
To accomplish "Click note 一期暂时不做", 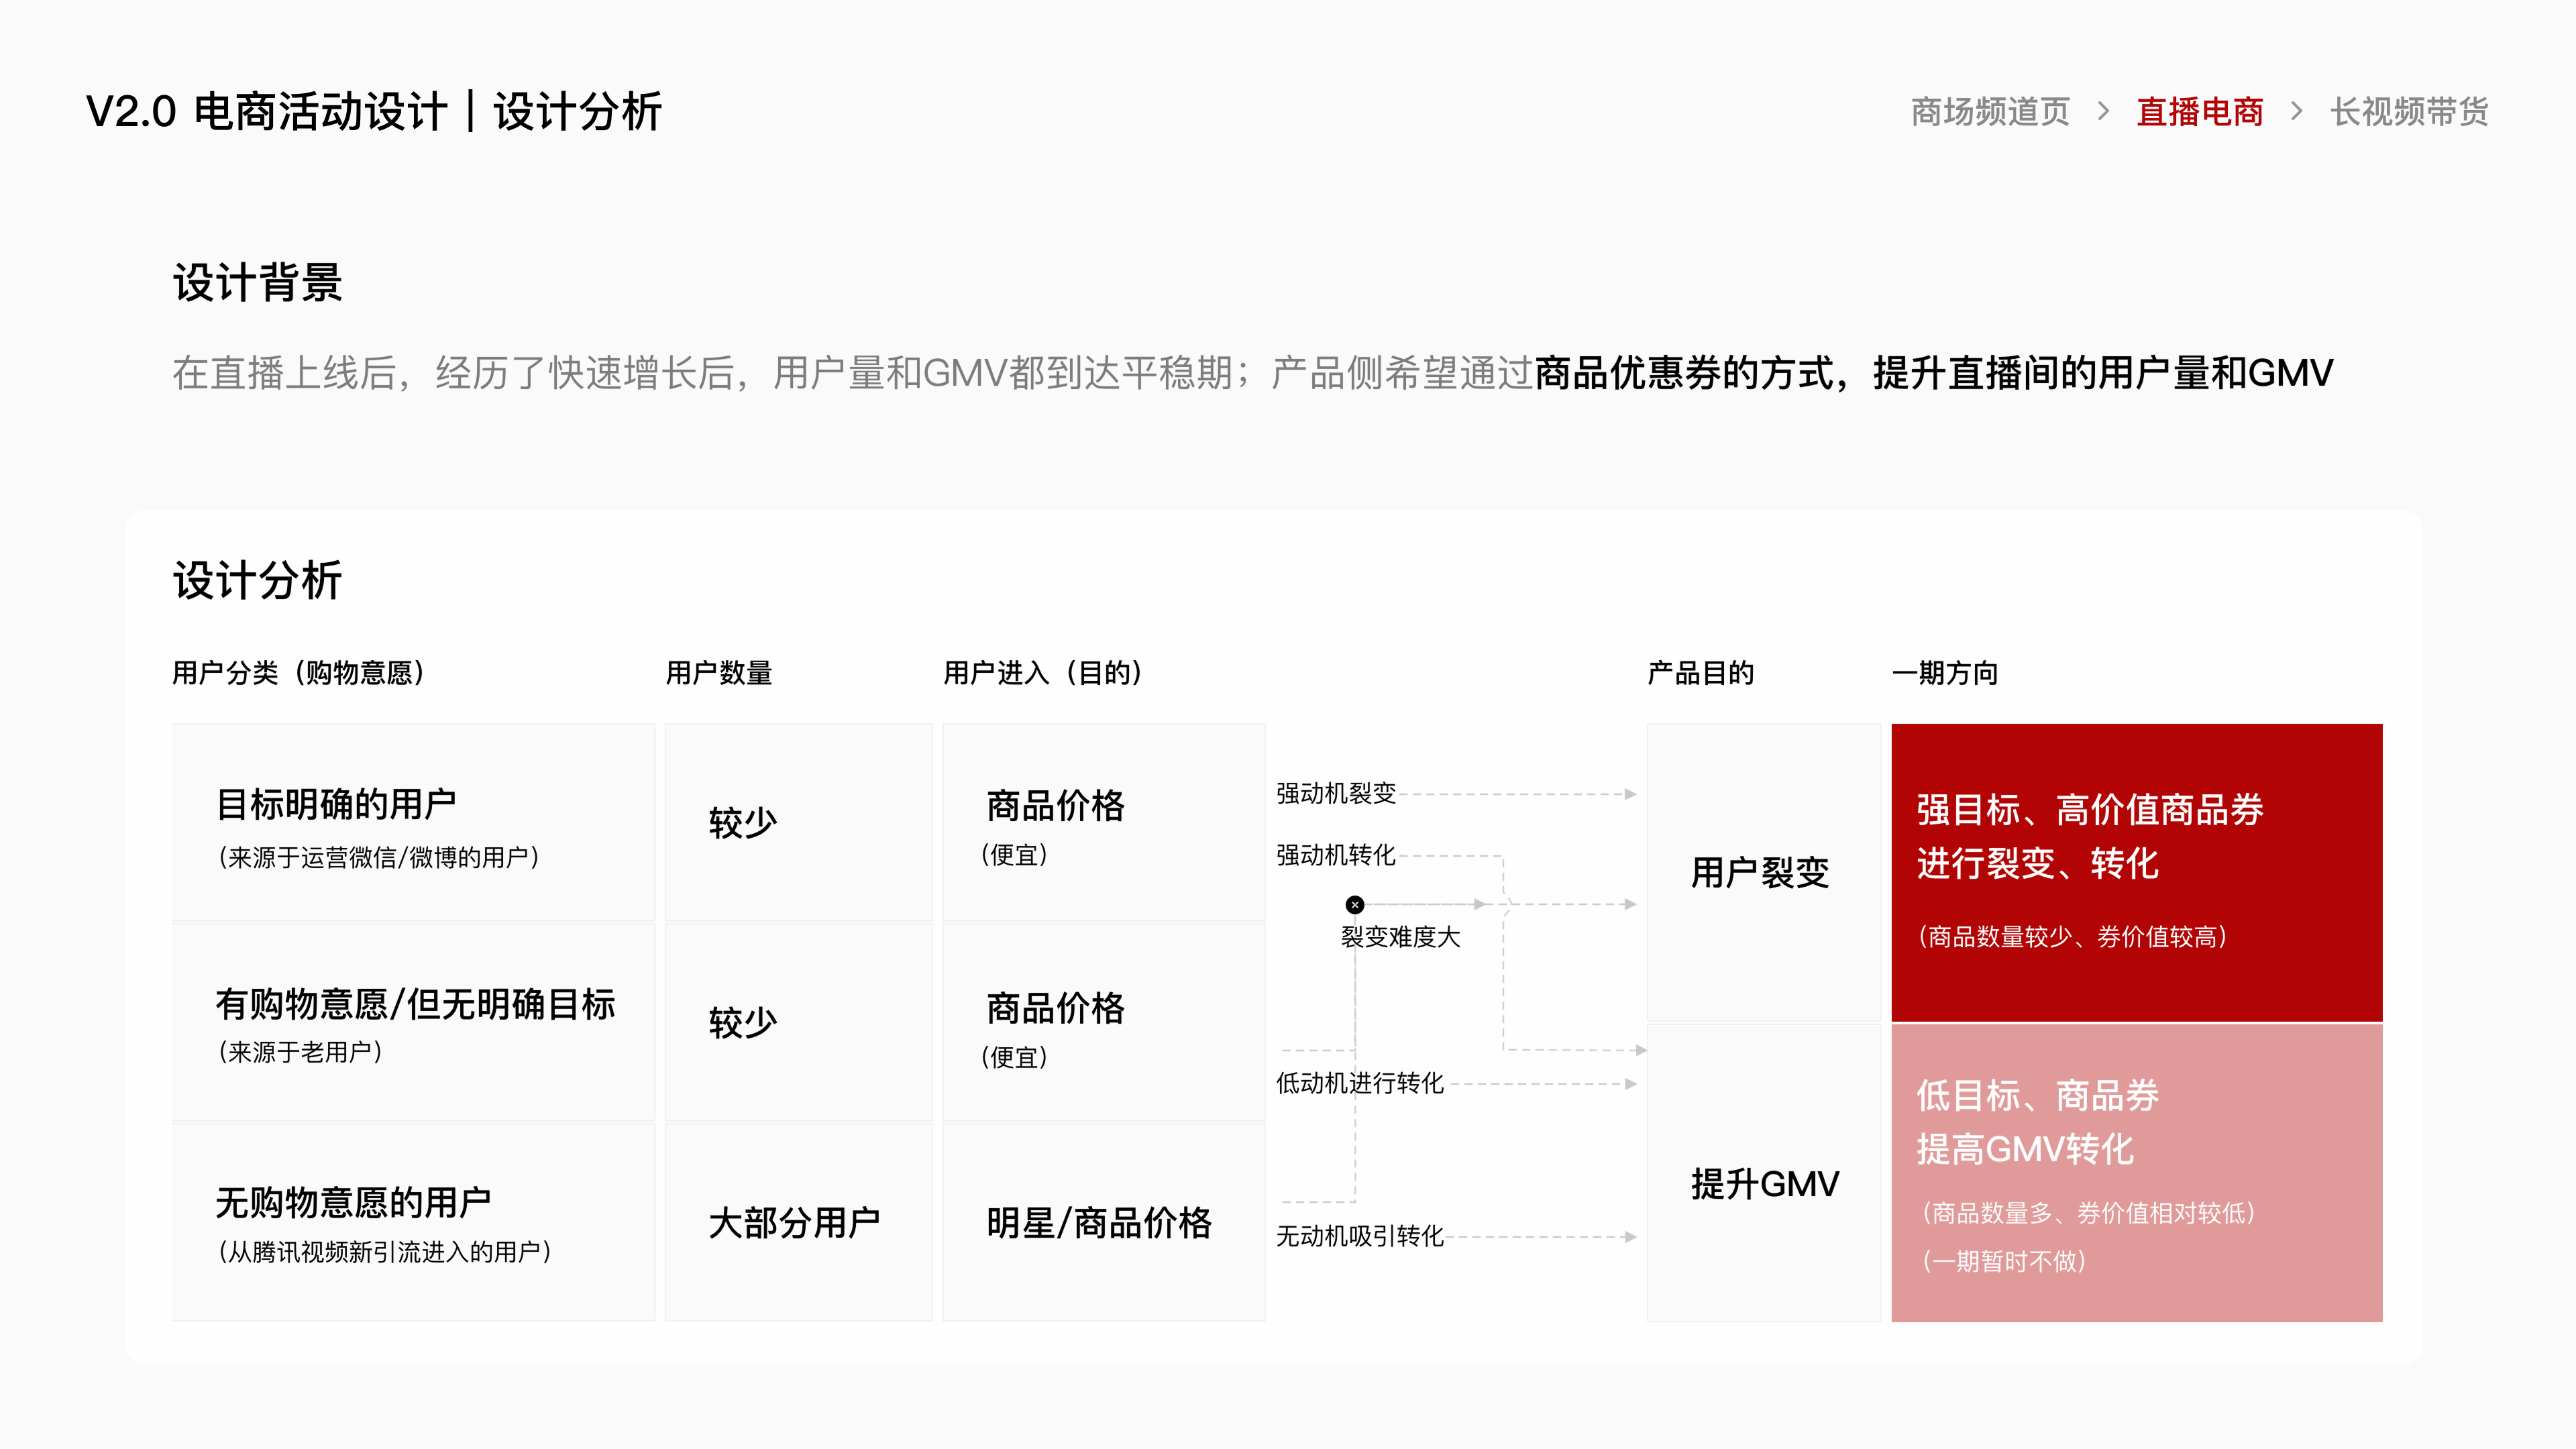I will tap(2003, 1261).
